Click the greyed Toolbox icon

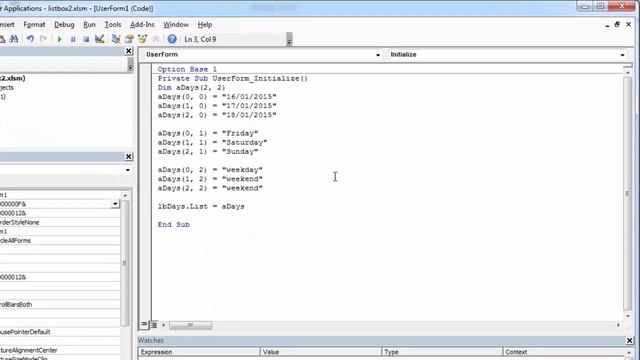click(x=156, y=39)
